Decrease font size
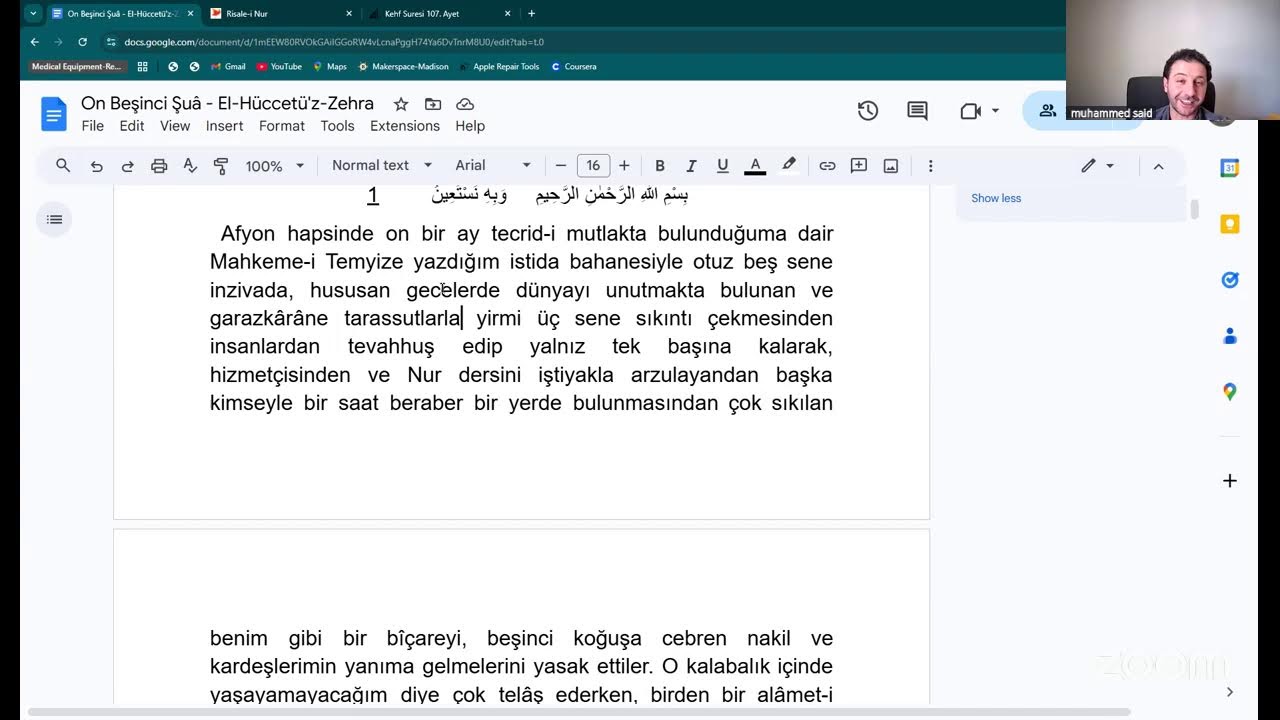 point(561,166)
